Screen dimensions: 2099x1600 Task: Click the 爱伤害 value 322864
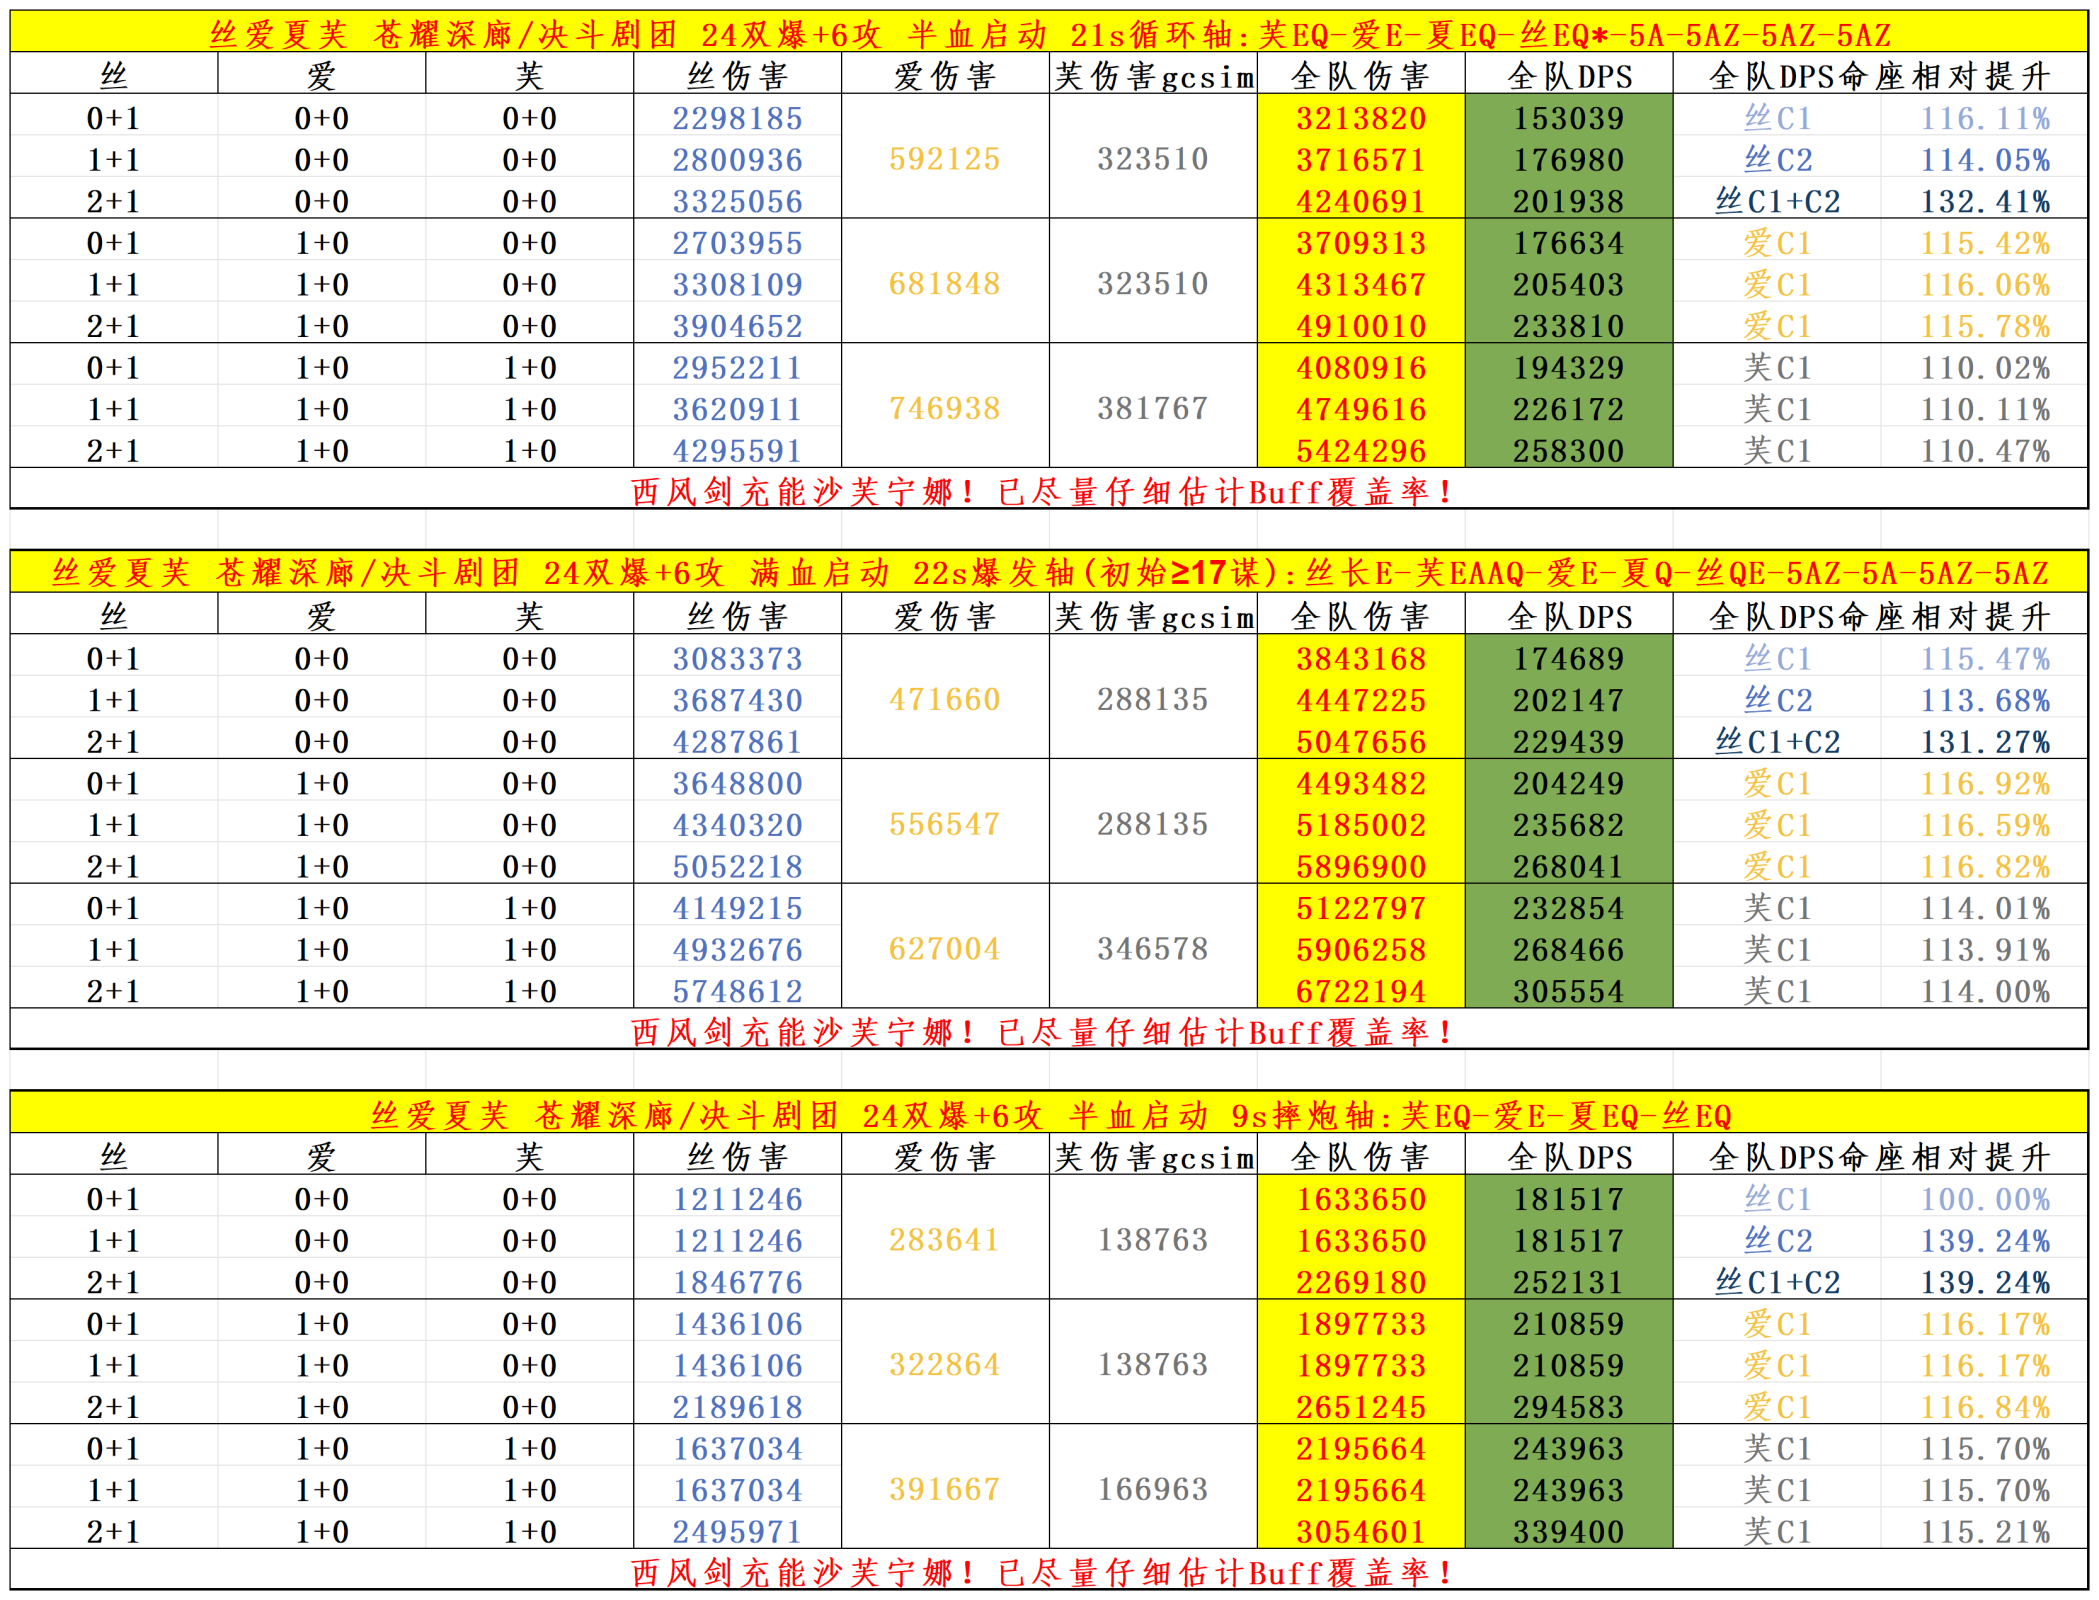tap(945, 1365)
